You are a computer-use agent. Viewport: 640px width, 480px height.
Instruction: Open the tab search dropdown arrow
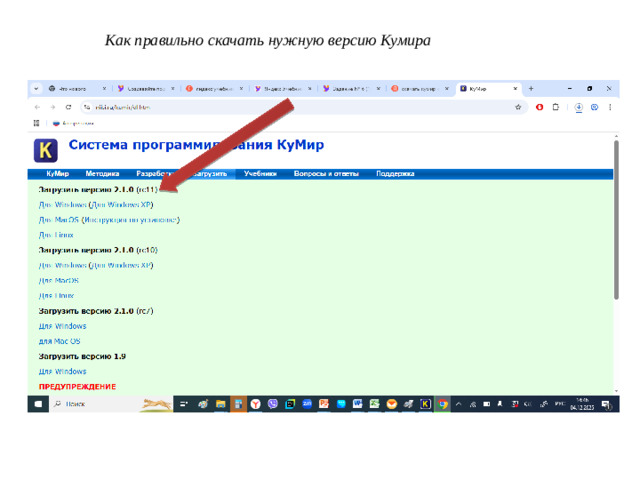[x=36, y=89]
